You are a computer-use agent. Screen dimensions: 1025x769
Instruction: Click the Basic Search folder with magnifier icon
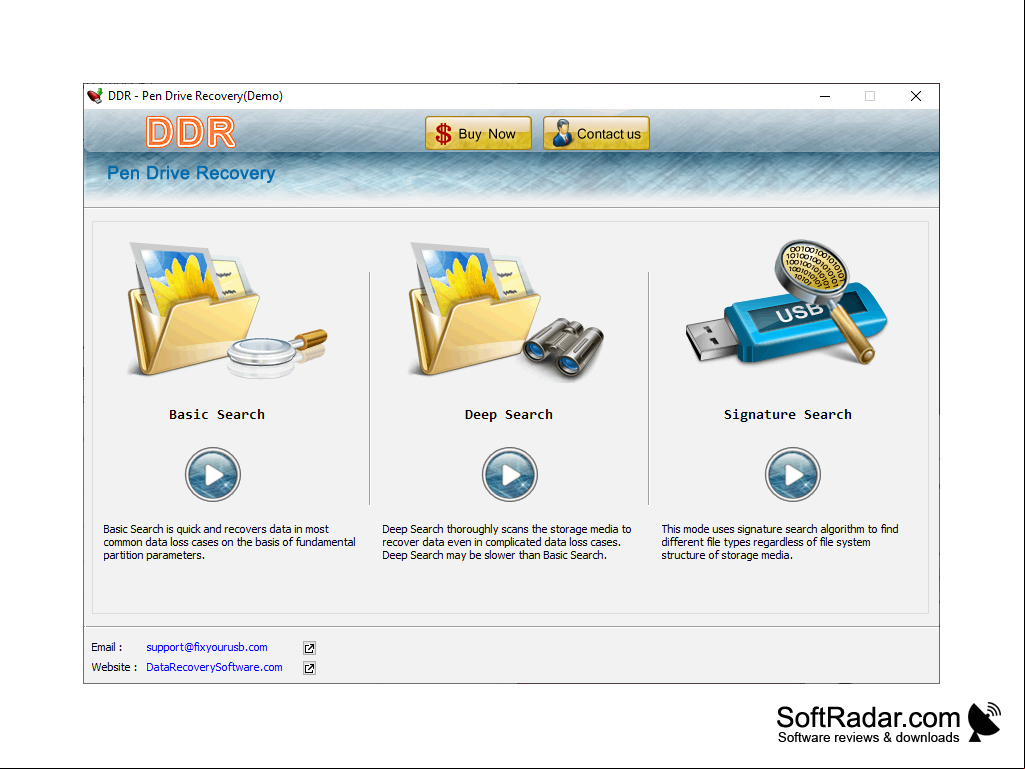tap(226, 311)
